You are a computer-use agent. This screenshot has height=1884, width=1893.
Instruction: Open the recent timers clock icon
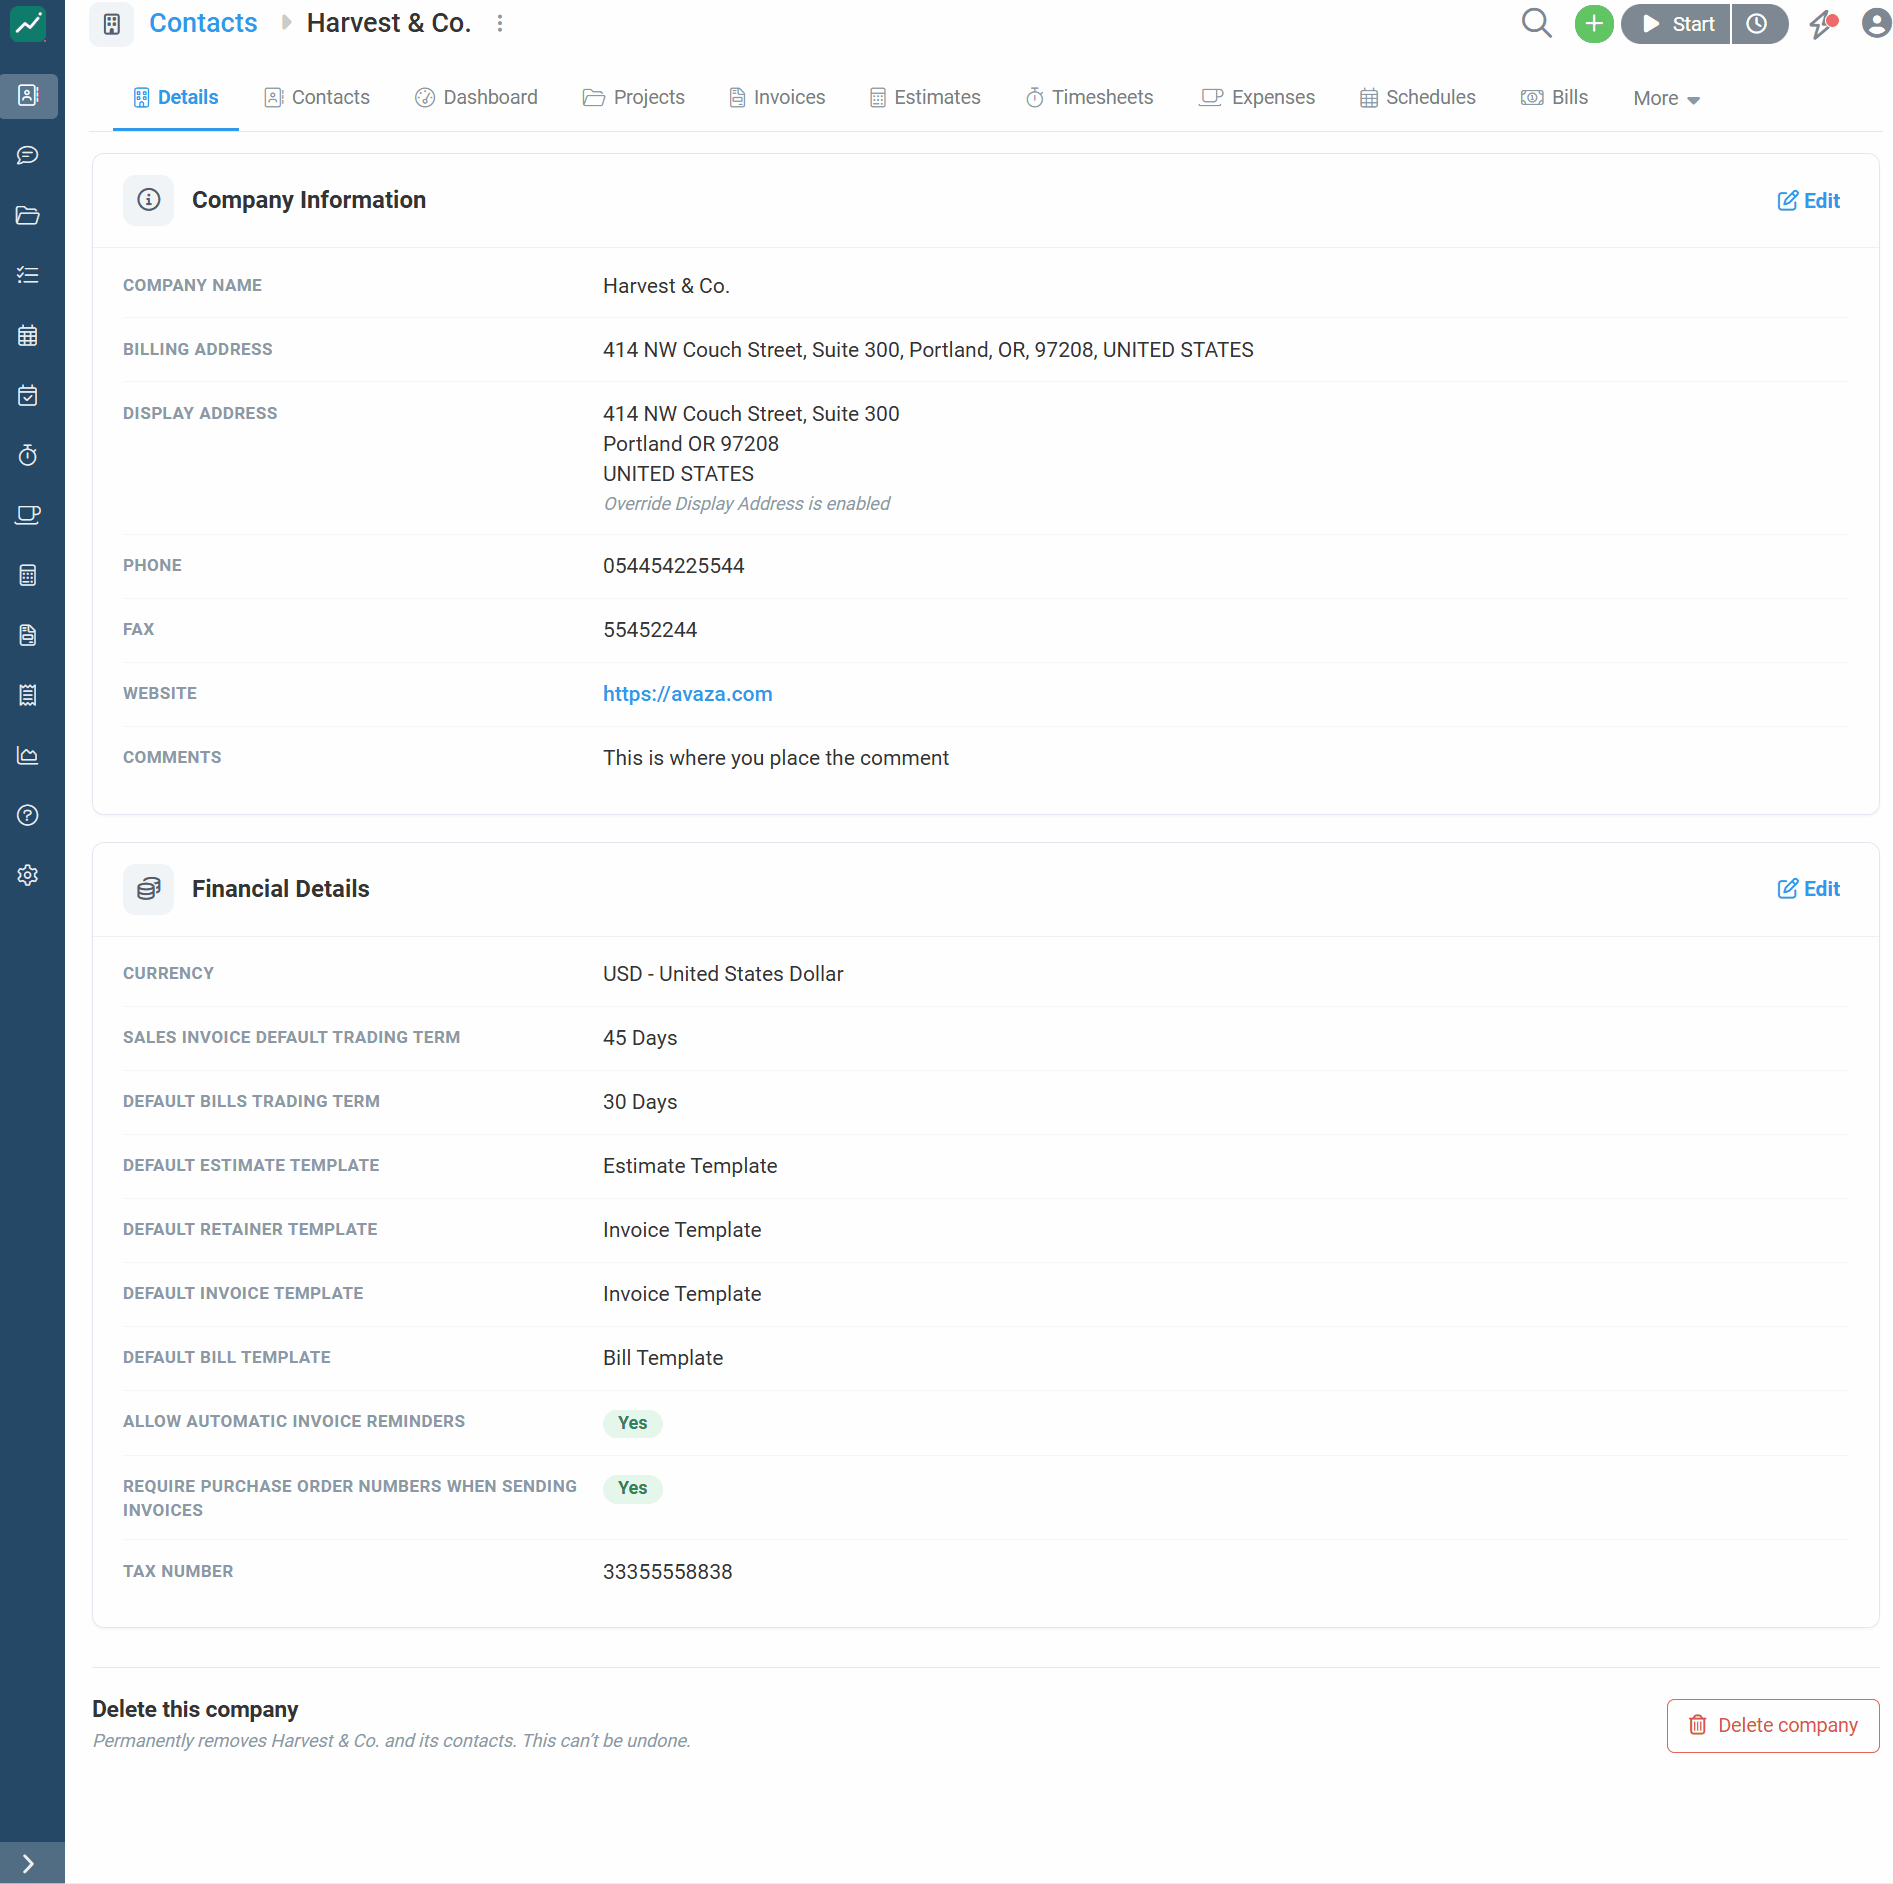tap(1758, 24)
